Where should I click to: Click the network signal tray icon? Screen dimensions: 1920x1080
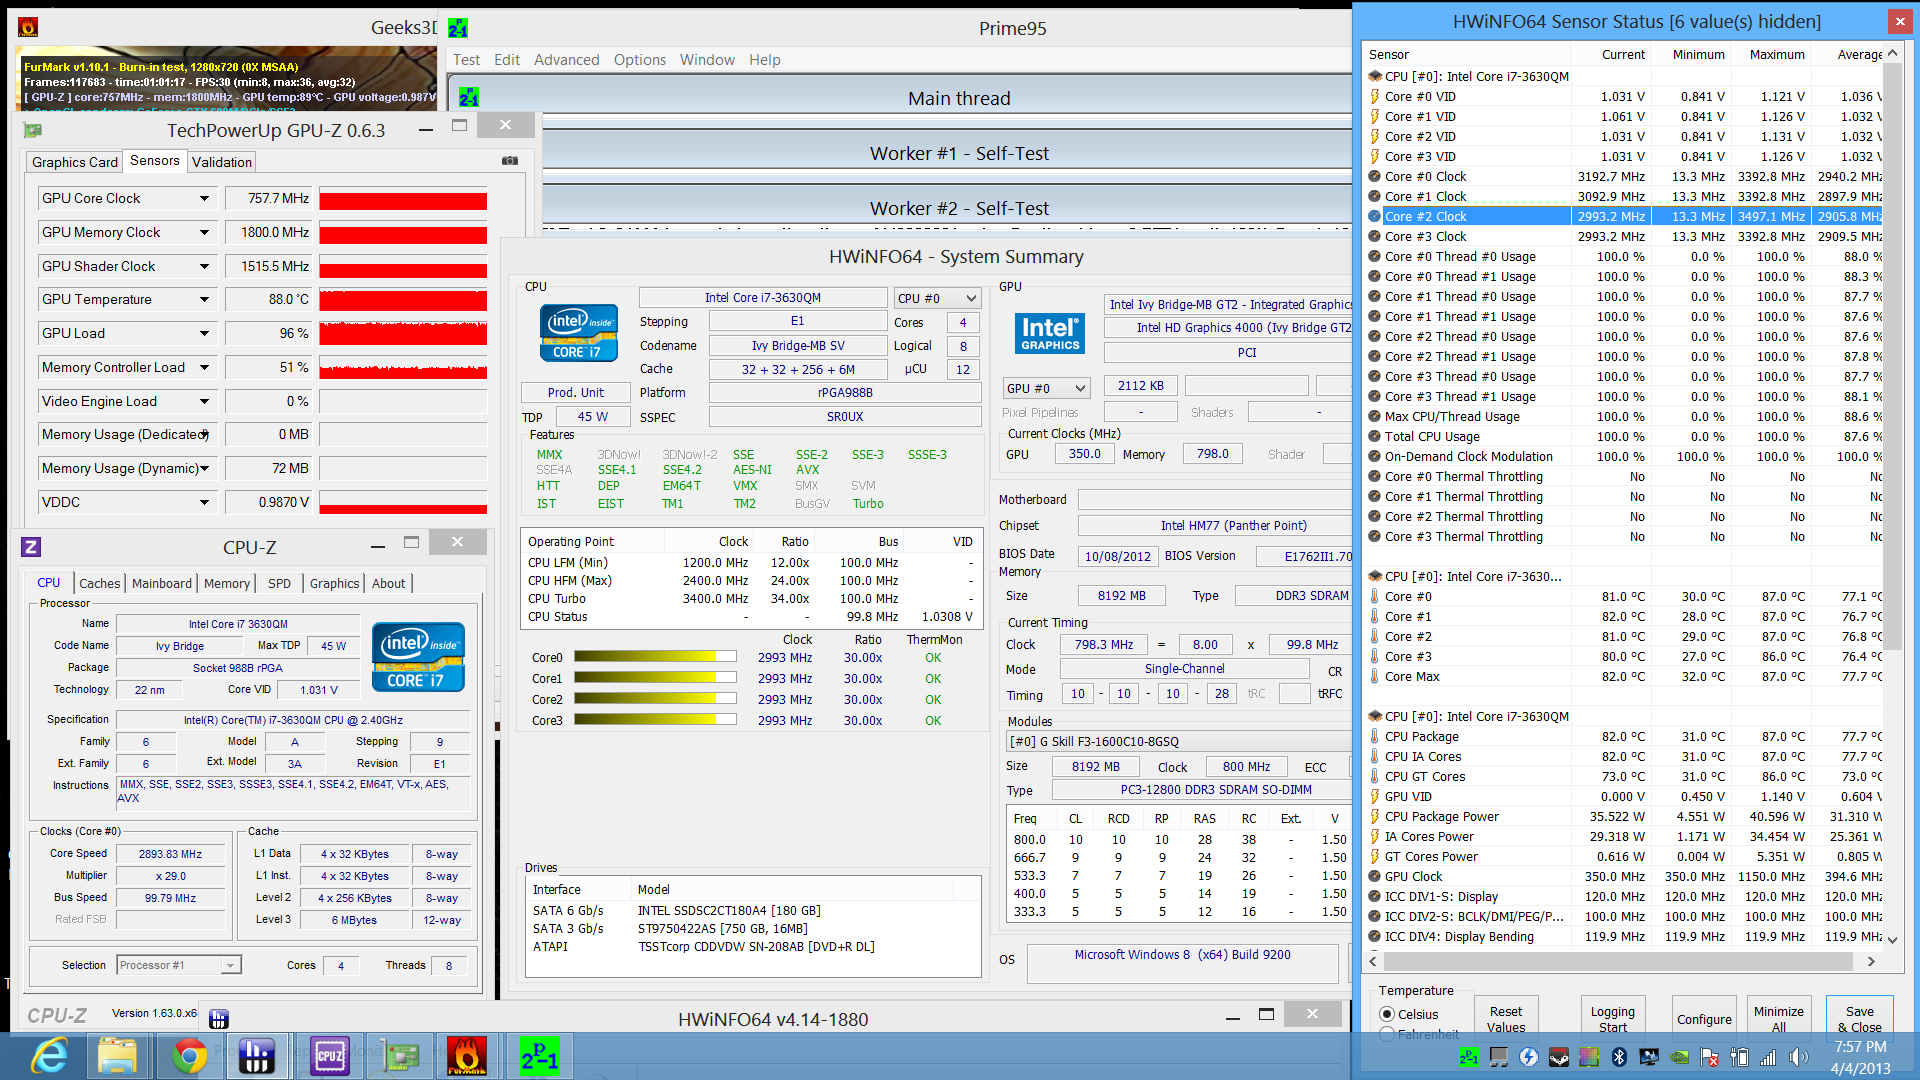pyautogui.click(x=1769, y=1057)
